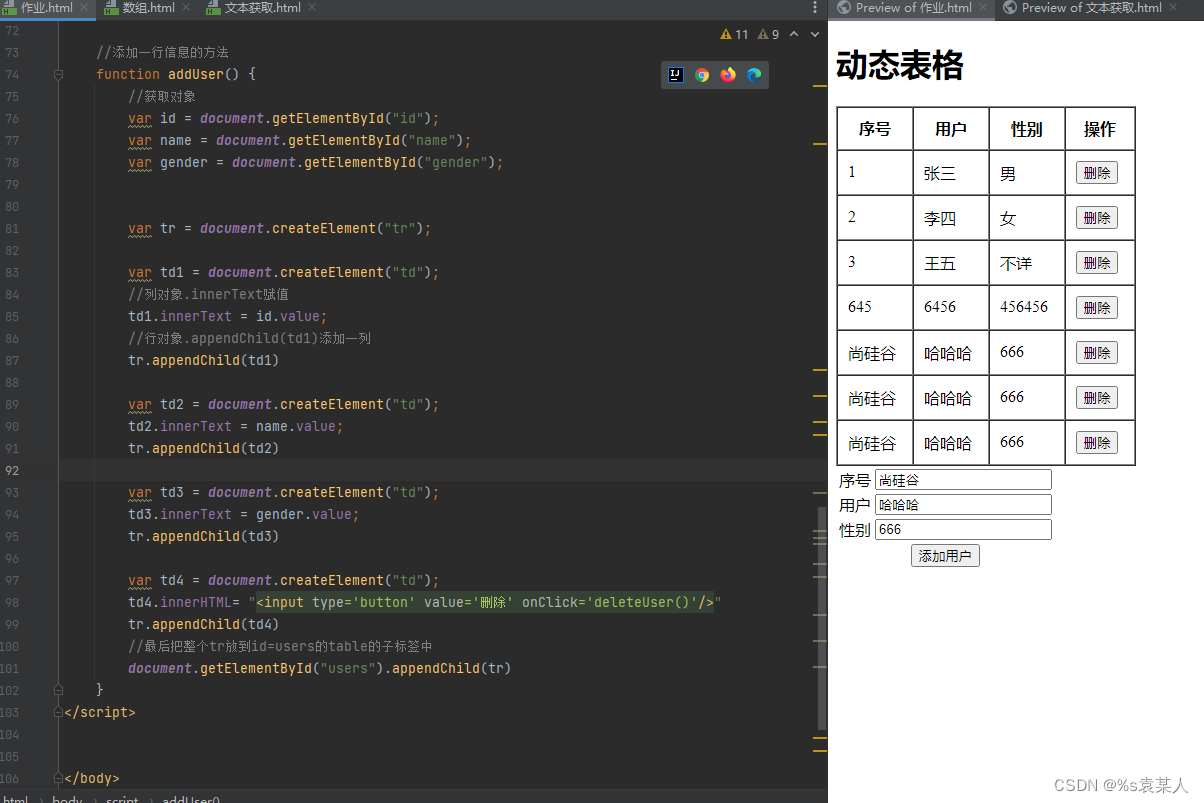Select the Preview of 文本获取.html tab
The image size is (1204, 803).
1090,8
